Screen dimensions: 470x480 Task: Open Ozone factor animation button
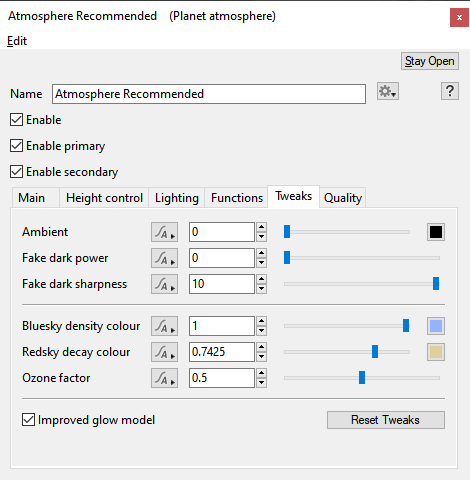point(164,378)
